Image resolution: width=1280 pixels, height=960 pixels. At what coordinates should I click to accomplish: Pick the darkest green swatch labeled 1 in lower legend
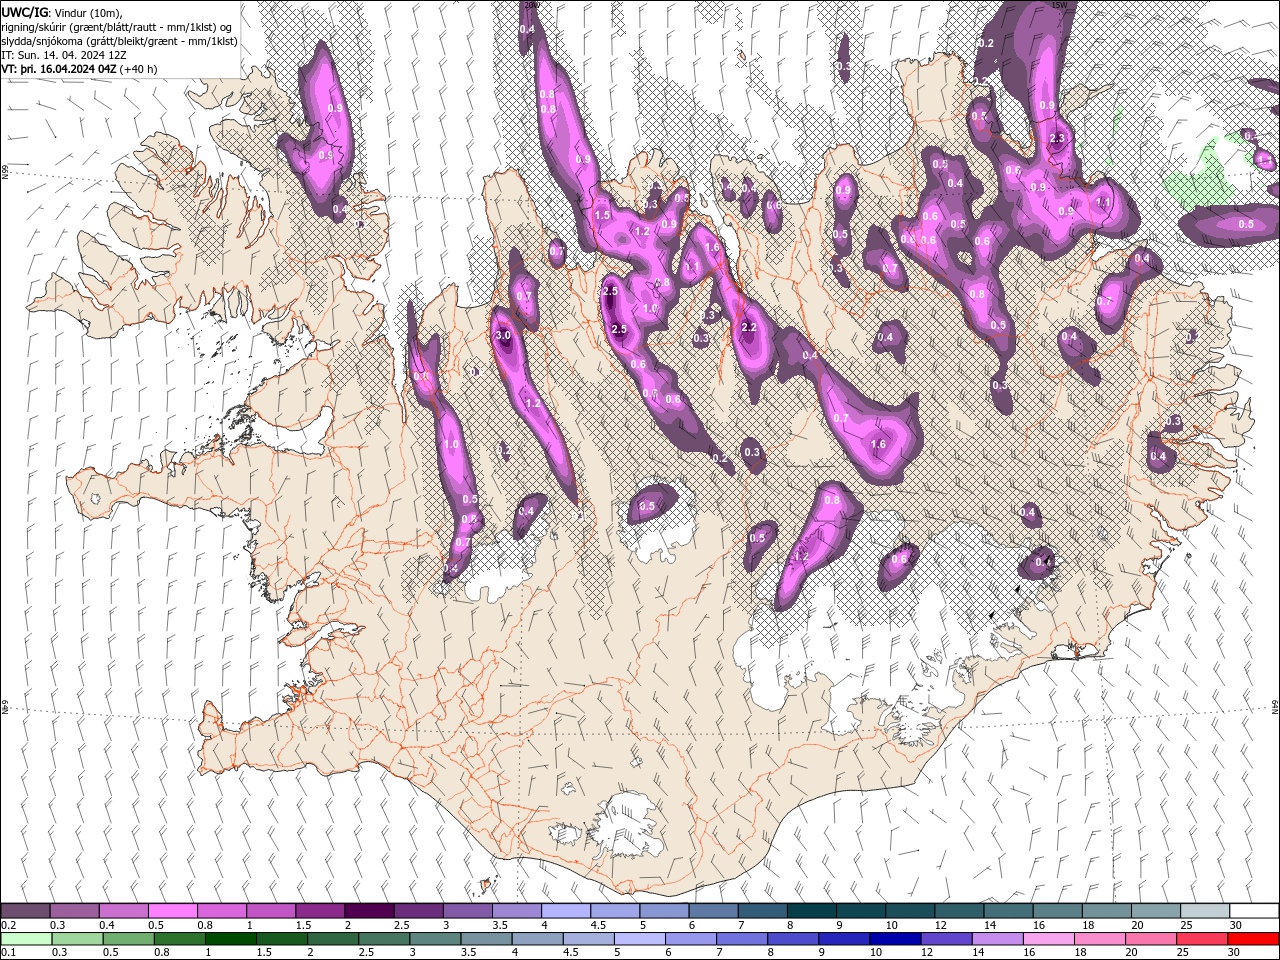(x=230, y=938)
